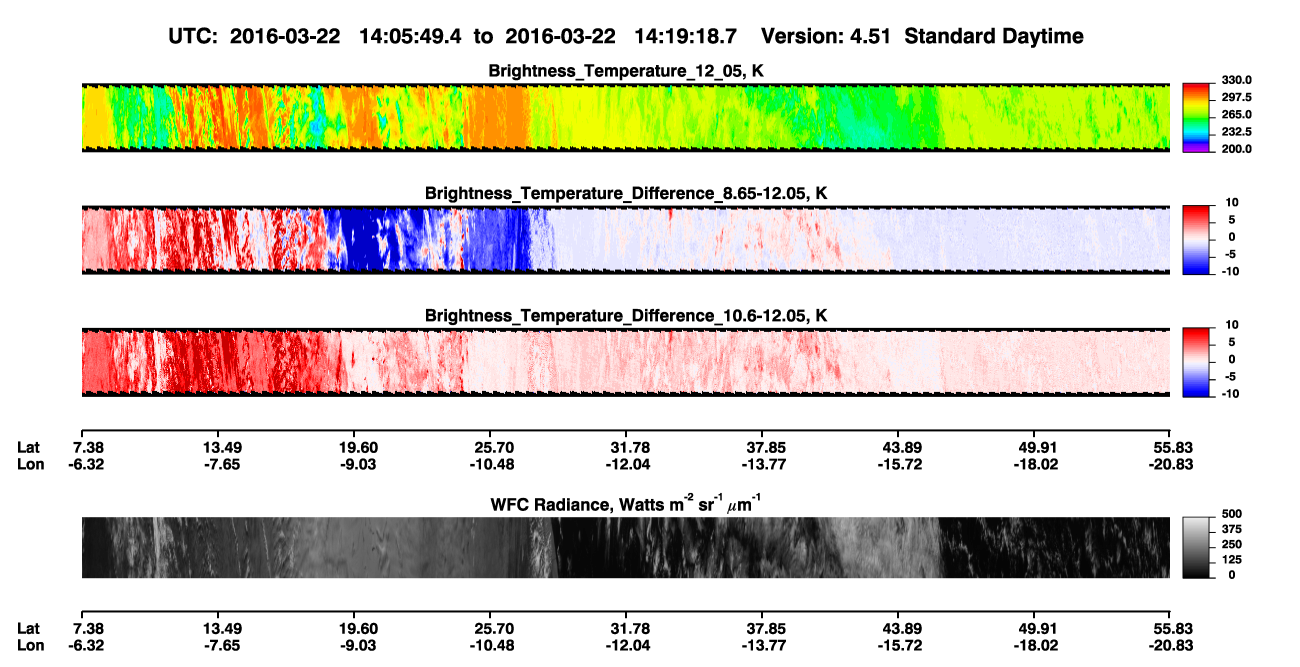1300x667 pixels.
Task: Select the grayscale WFC Radiance image strip
Action: click(625, 547)
